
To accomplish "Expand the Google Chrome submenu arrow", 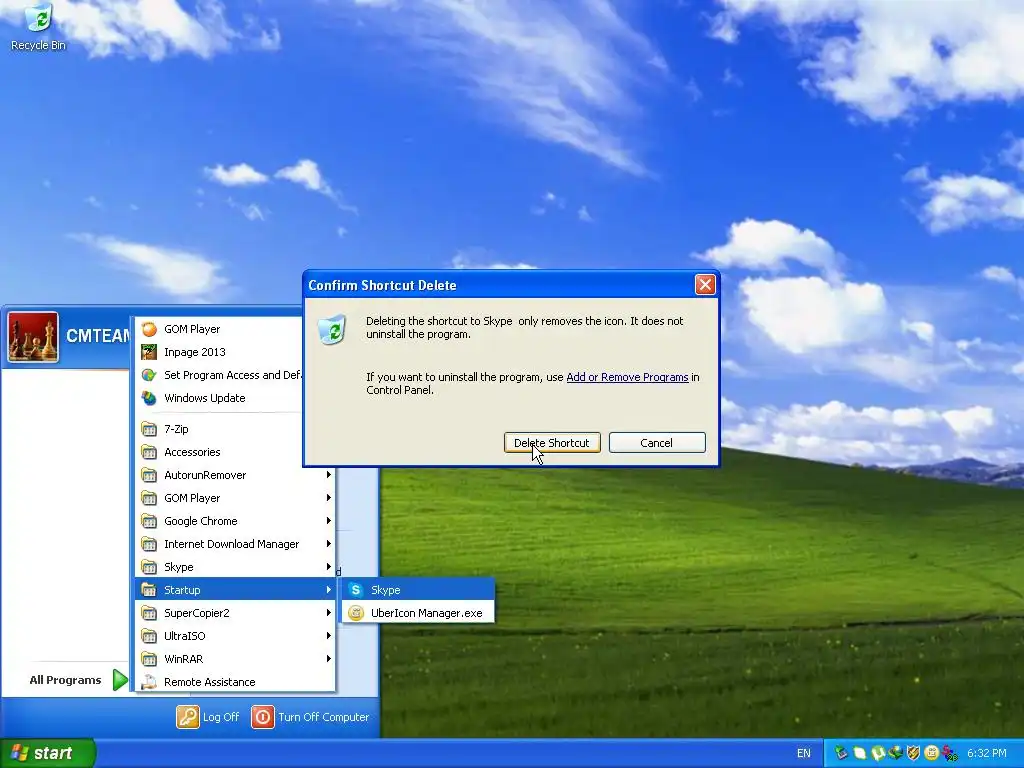I will (x=328, y=520).
